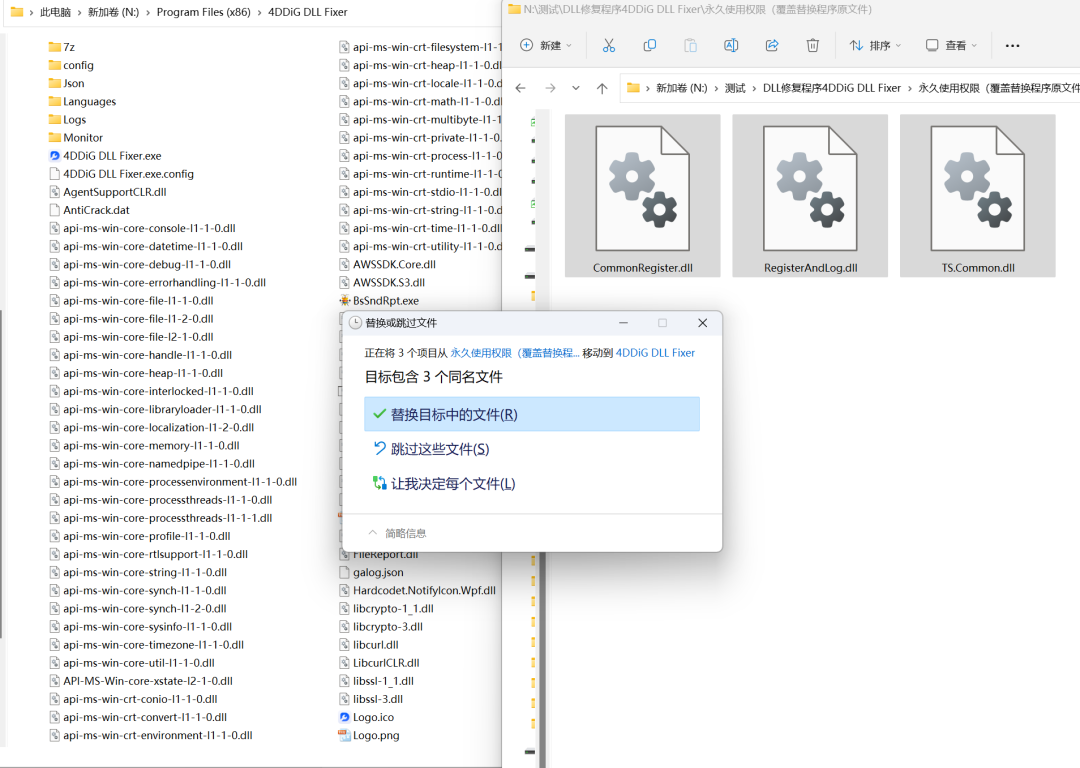
Task: Select LibcurlCLR.dll file
Action: [x=379, y=663]
